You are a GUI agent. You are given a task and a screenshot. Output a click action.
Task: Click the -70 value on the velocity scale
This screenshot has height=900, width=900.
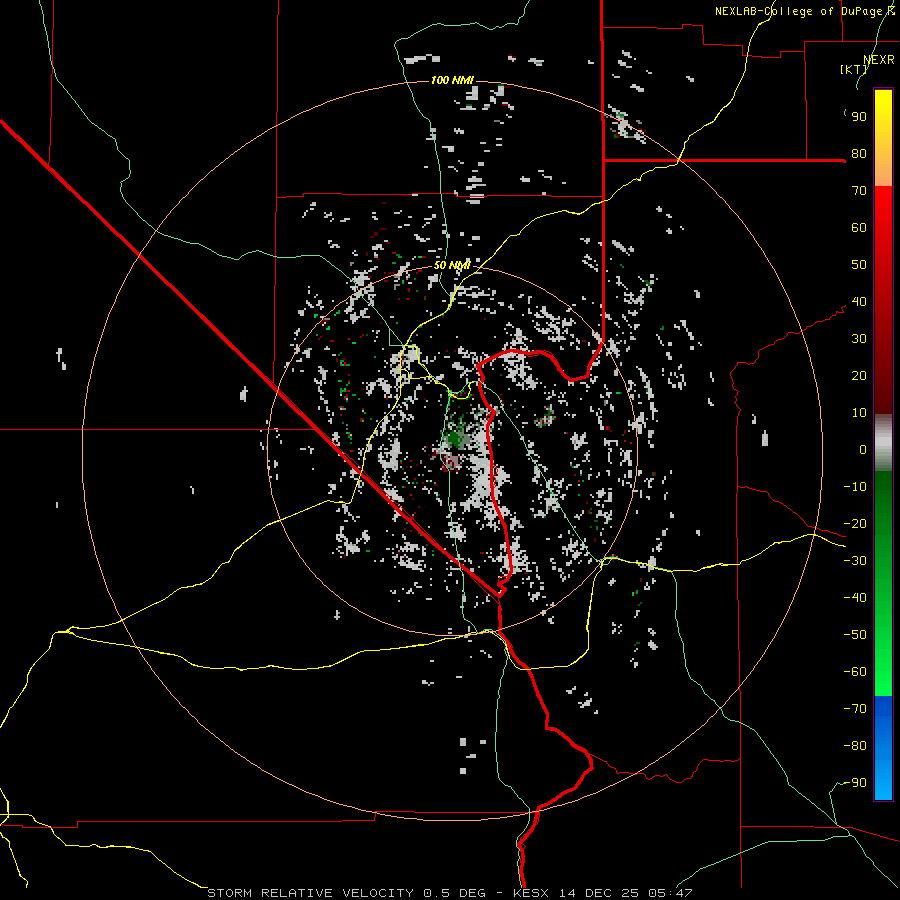[855, 709]
